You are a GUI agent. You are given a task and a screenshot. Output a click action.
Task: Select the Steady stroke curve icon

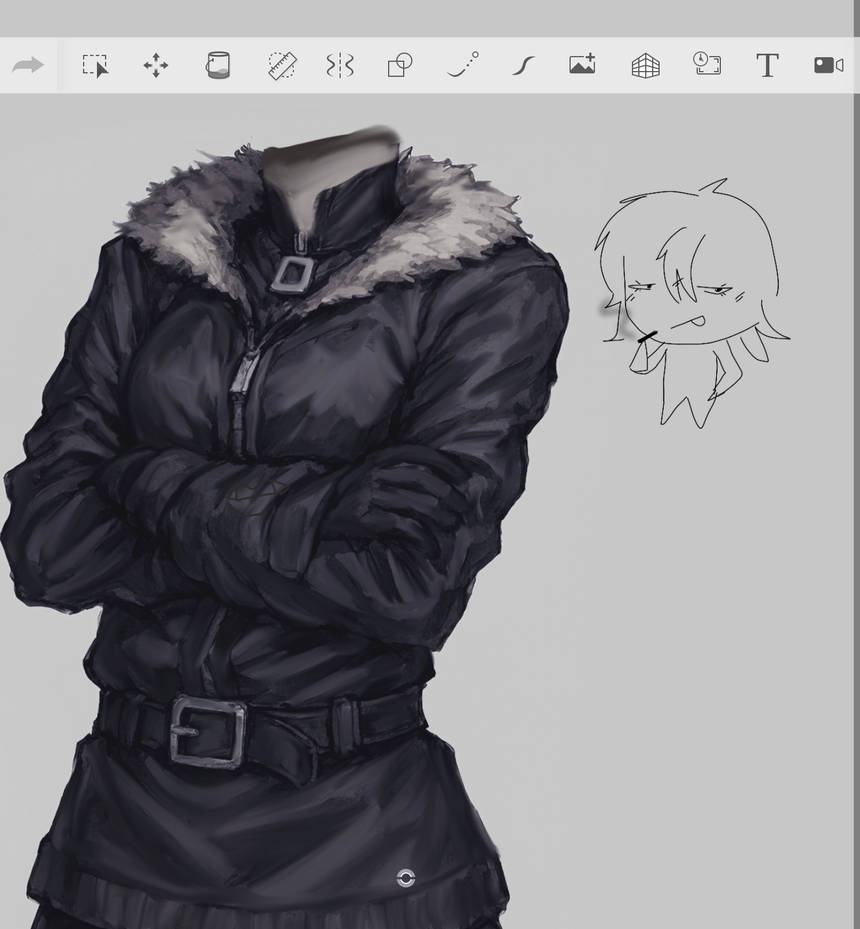523,66
